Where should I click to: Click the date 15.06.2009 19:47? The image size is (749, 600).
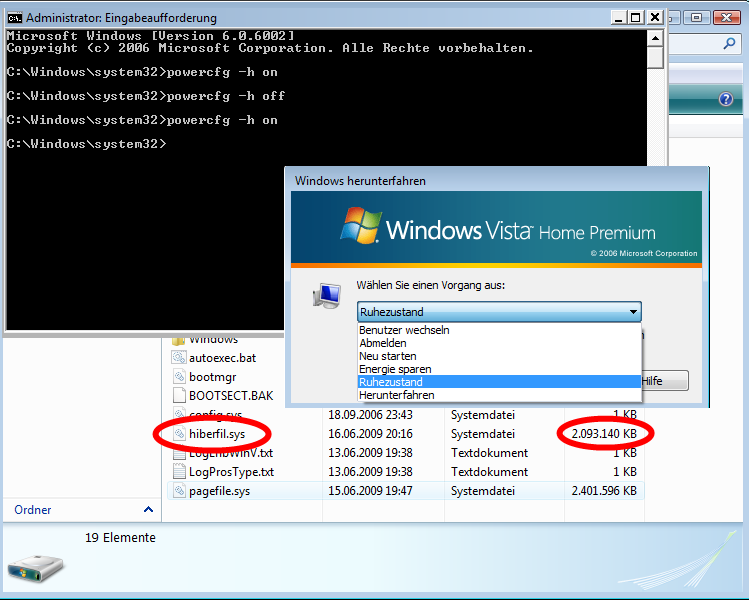tap(370, 491)
